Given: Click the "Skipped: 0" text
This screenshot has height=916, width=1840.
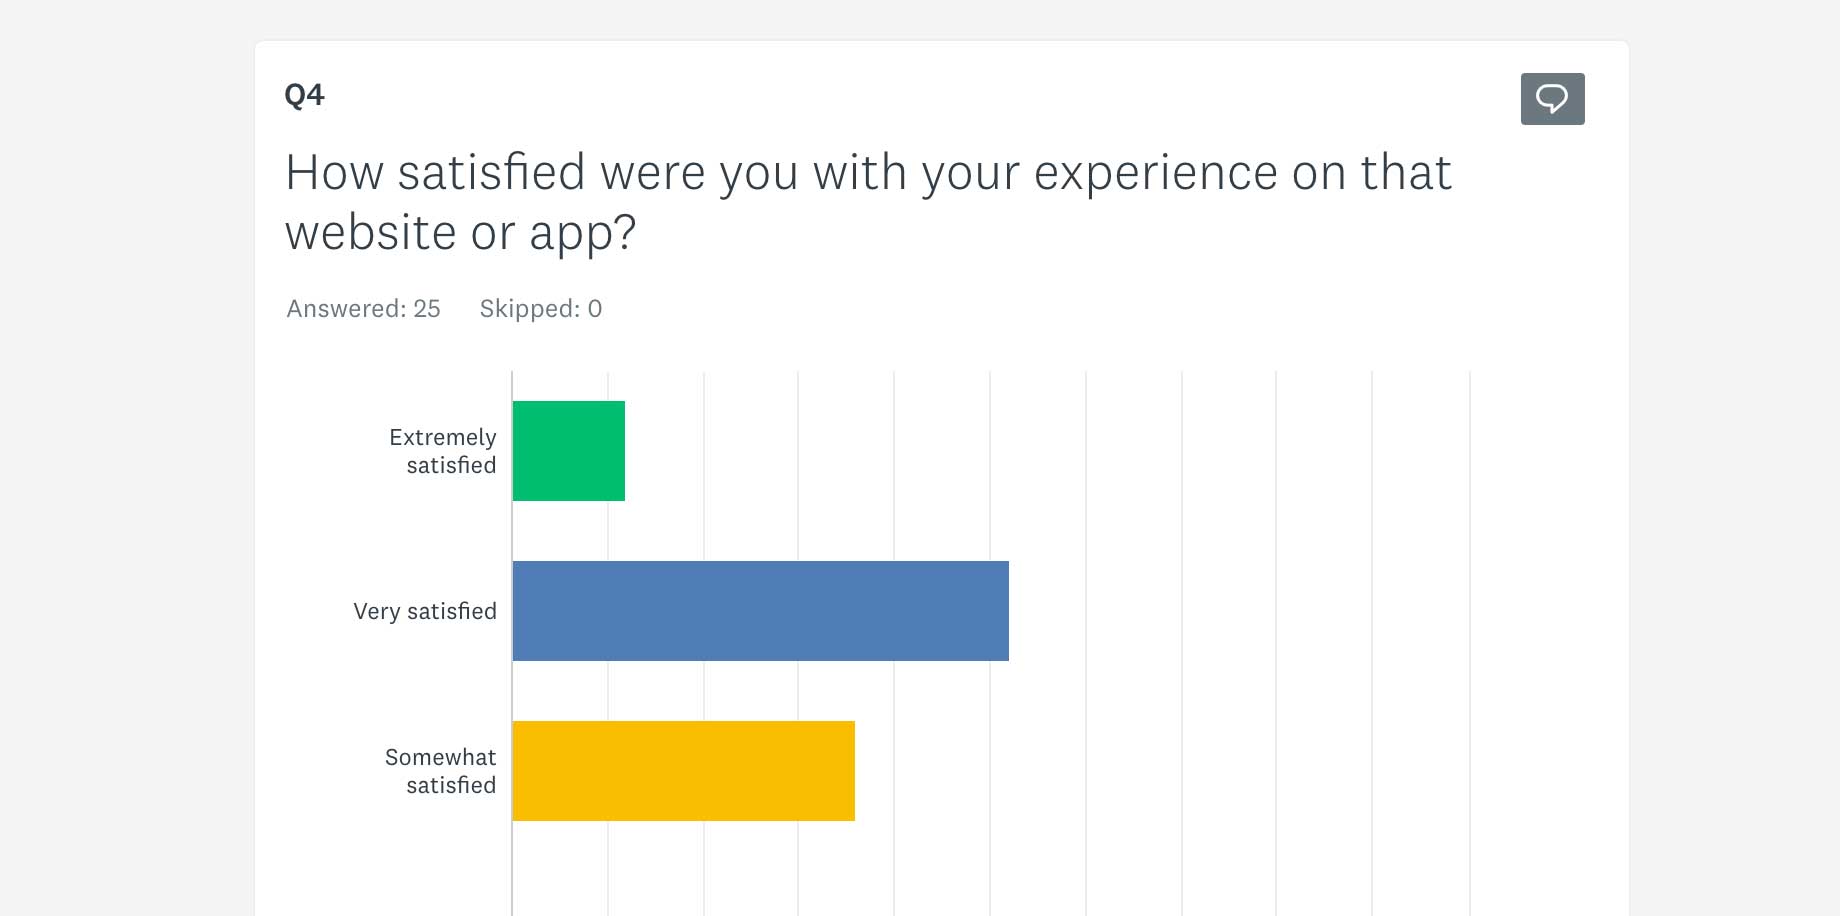Looking at the screenshot, I should 540,309.
